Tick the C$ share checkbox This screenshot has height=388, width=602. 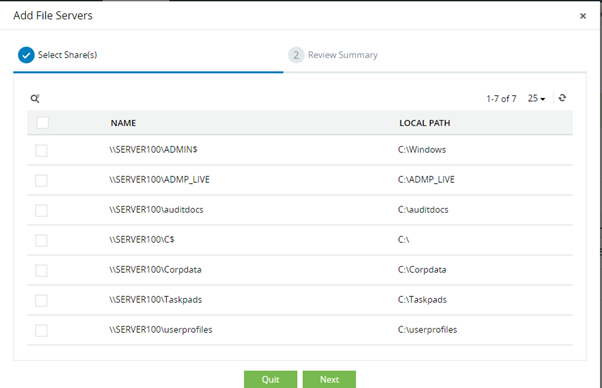(x=41, y=240)
